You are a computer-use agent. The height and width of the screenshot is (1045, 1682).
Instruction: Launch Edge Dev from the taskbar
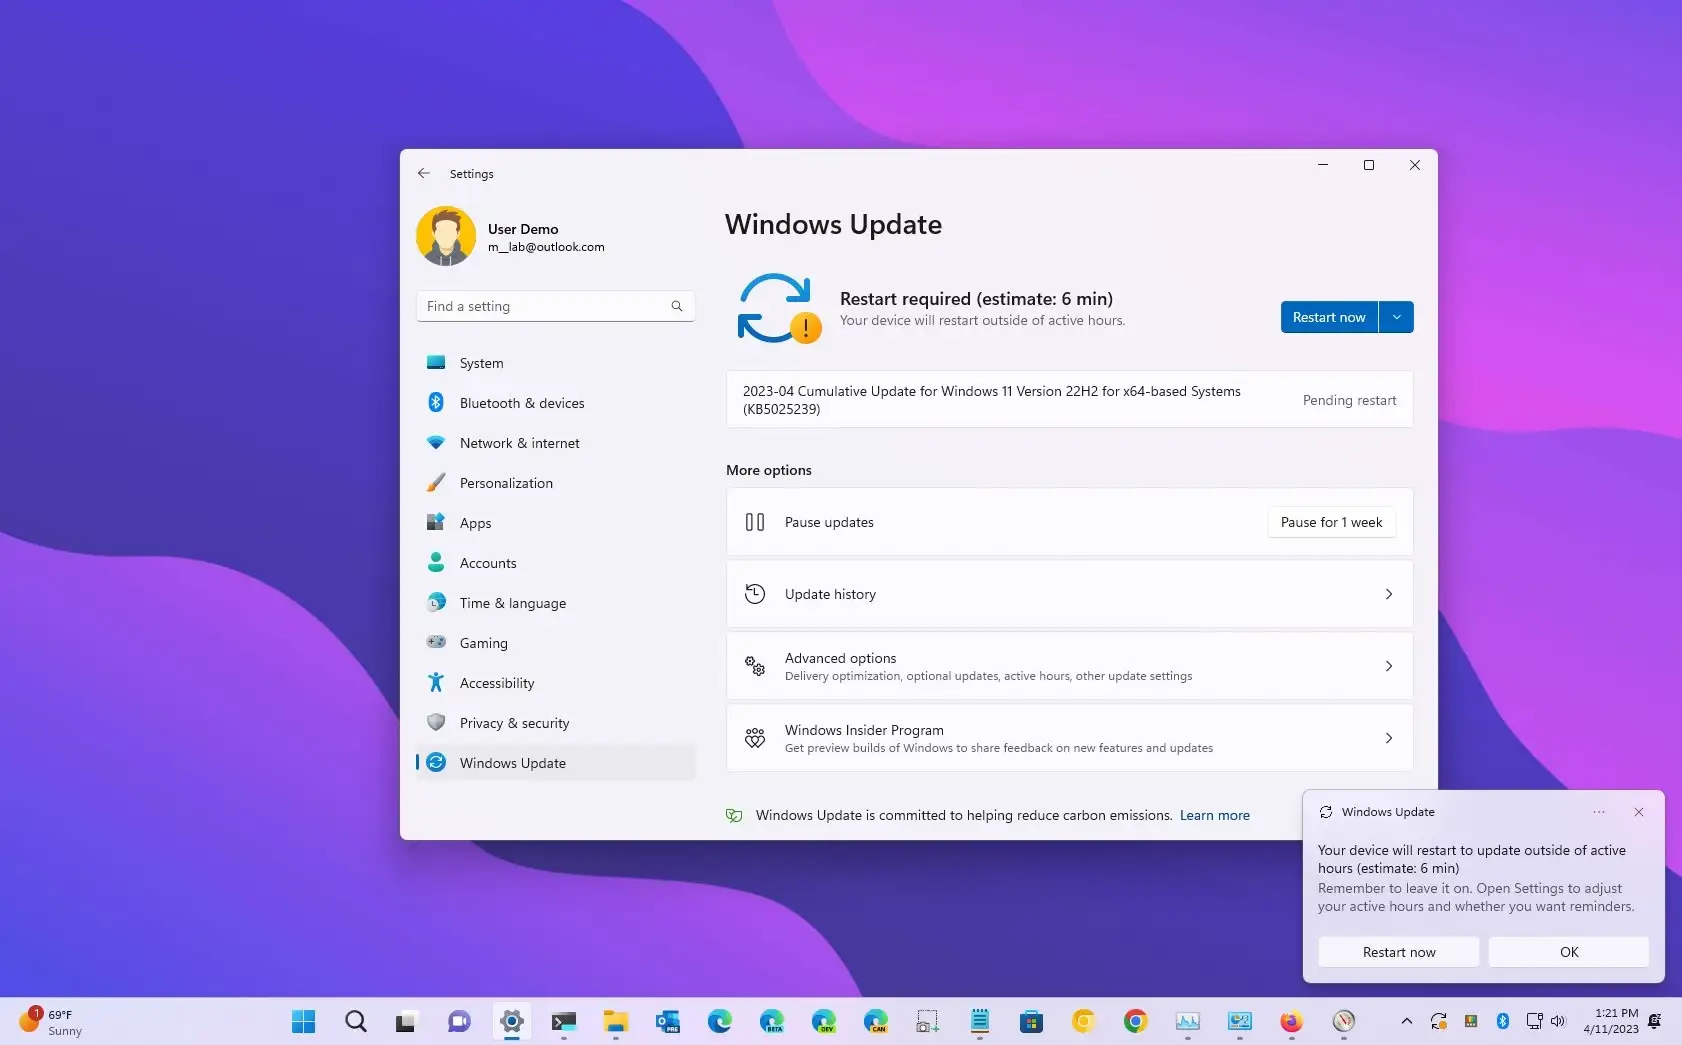tap(823, 1021)
